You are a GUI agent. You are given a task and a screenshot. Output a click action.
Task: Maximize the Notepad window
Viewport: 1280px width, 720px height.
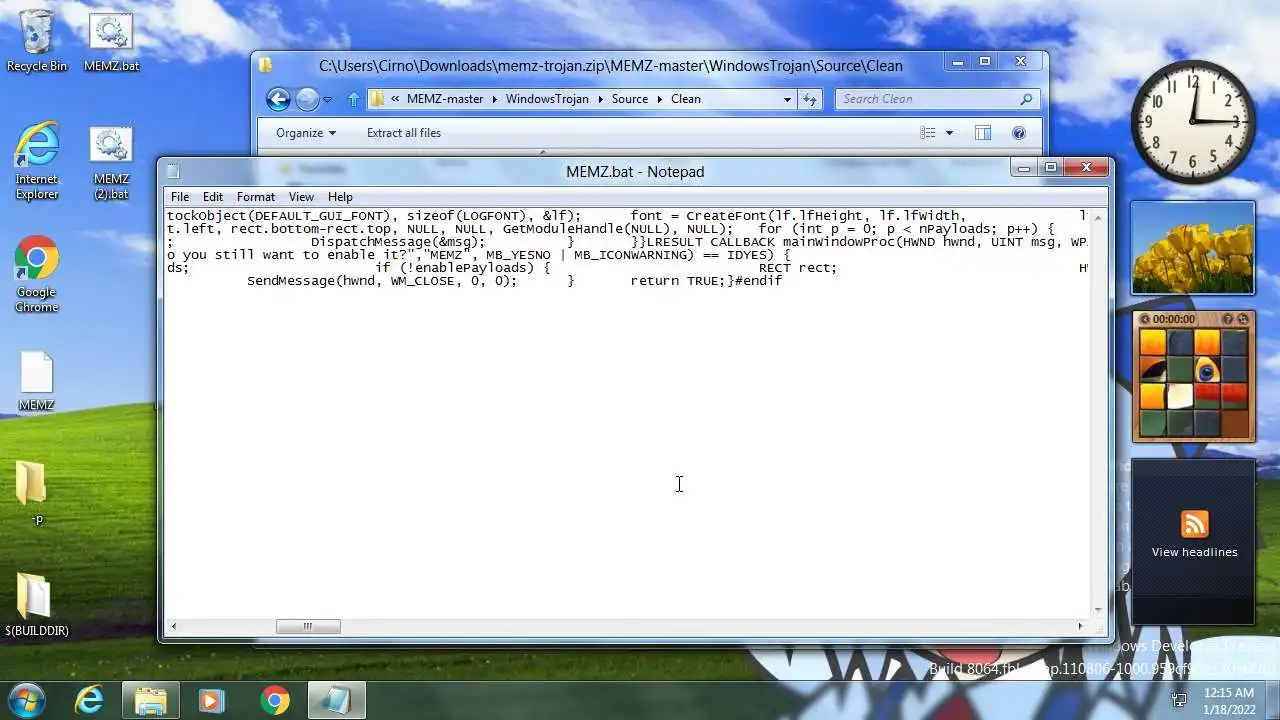tap(1051, 168)
